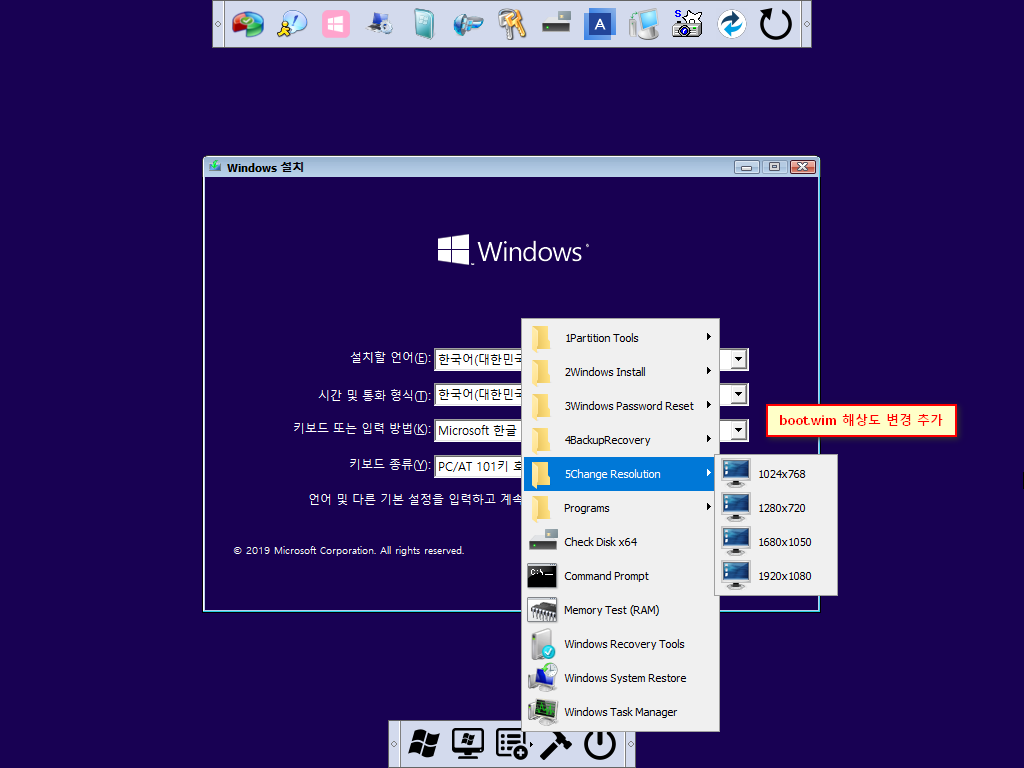Open the list with plus sign icon
Image resolution: width=1024 pixels, height=768 pixels.
513,744
